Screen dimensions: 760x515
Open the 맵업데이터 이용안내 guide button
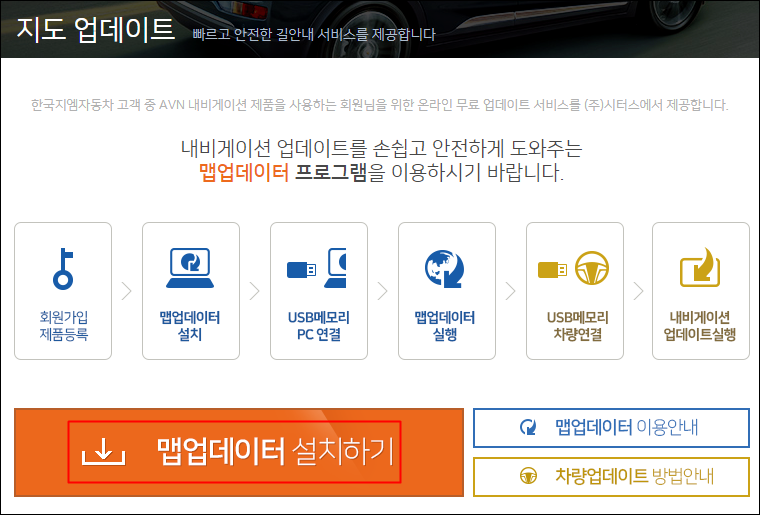click(611, 428)
